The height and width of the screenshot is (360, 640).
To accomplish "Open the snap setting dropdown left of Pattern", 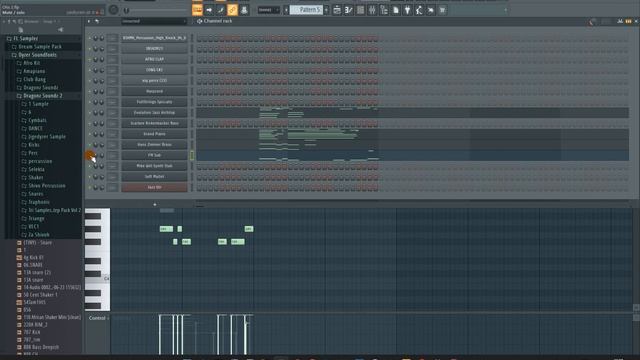I will [269, 10].
